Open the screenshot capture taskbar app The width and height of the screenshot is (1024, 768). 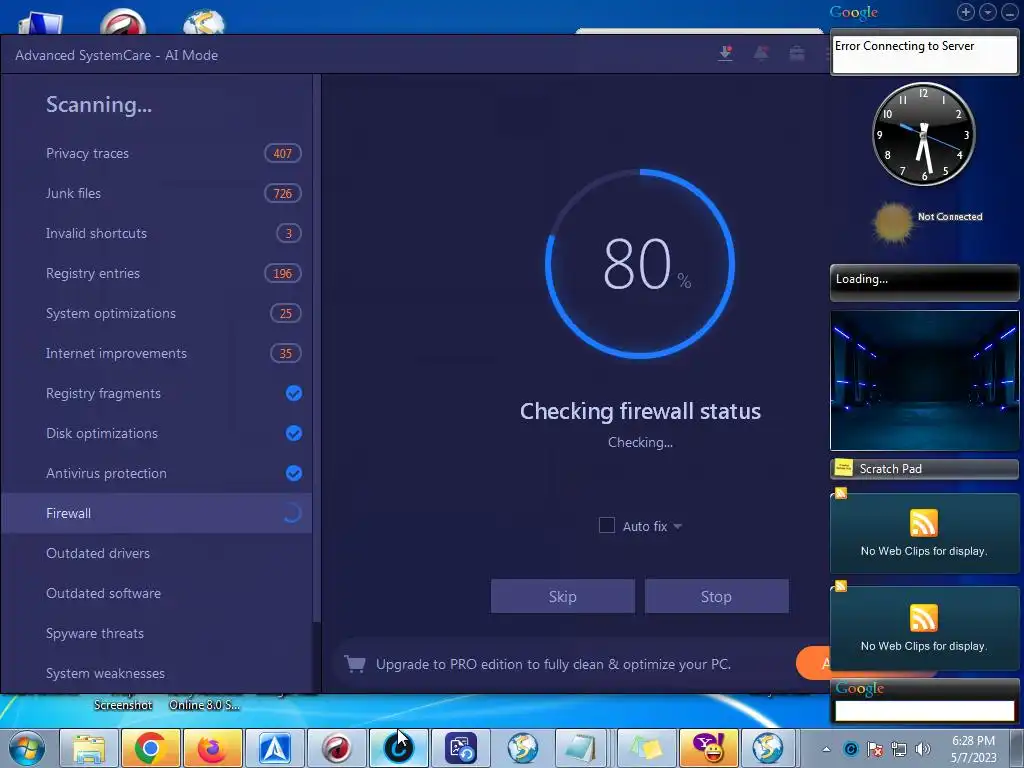tap(460, 748)
